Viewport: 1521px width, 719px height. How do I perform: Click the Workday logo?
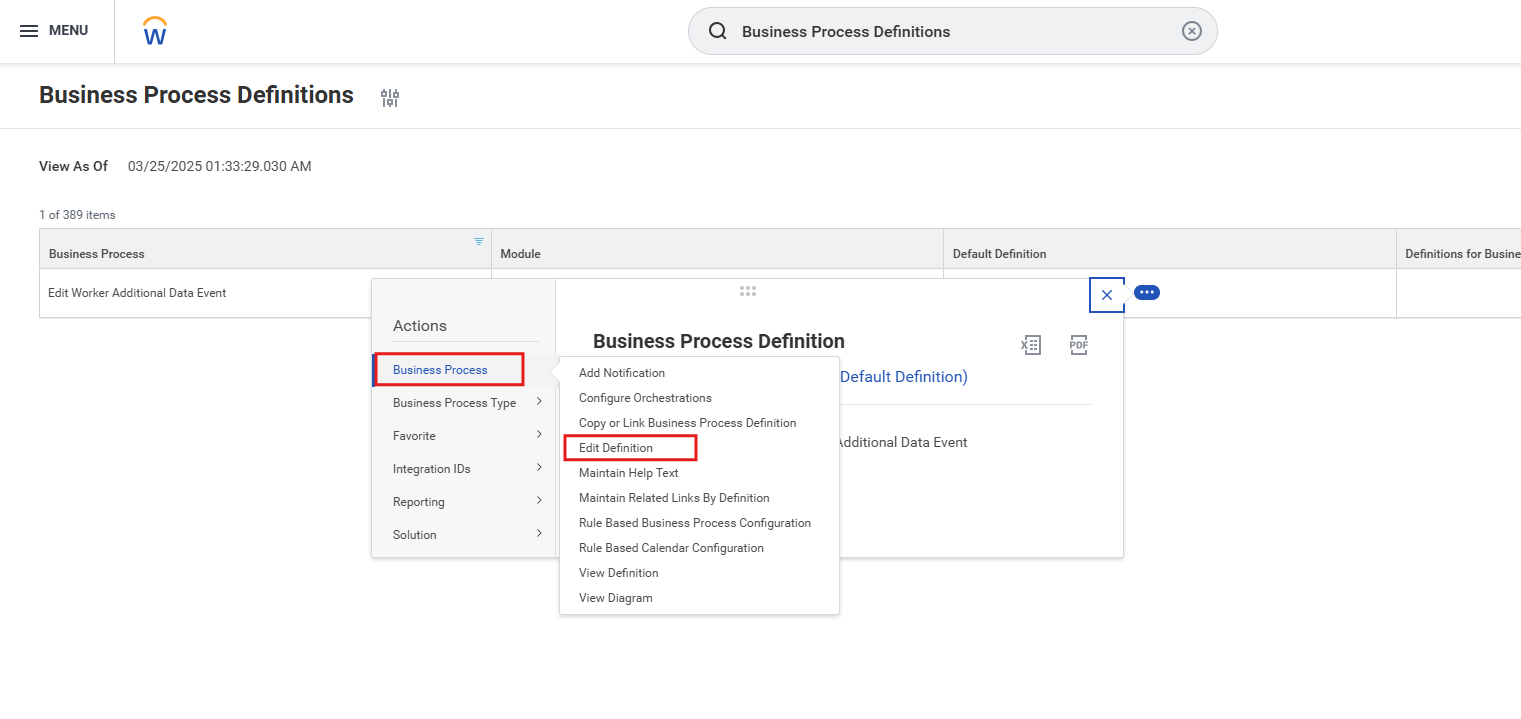[155, 31]
